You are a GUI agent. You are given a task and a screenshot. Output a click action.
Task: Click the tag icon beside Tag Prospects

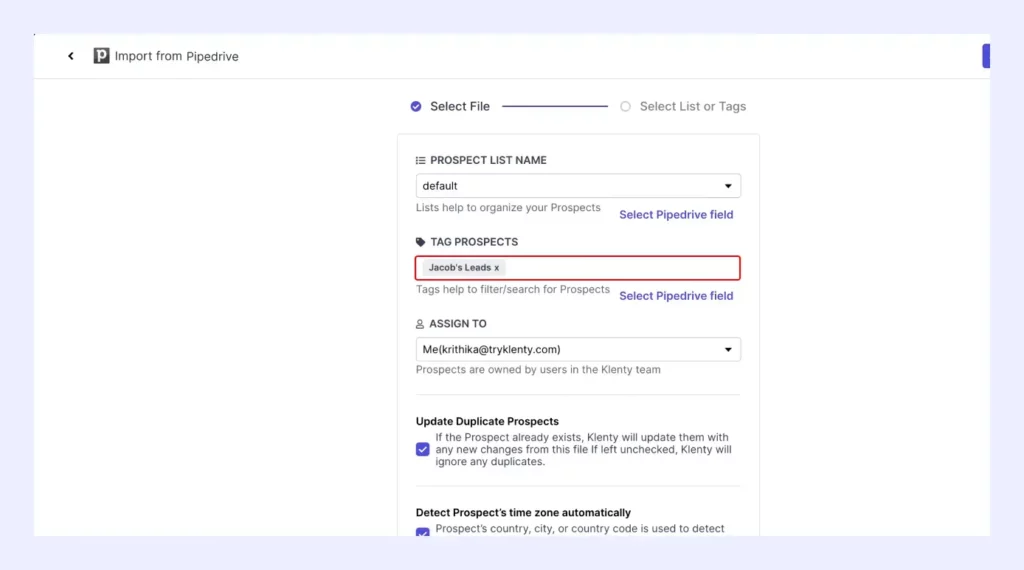[421, 242]
